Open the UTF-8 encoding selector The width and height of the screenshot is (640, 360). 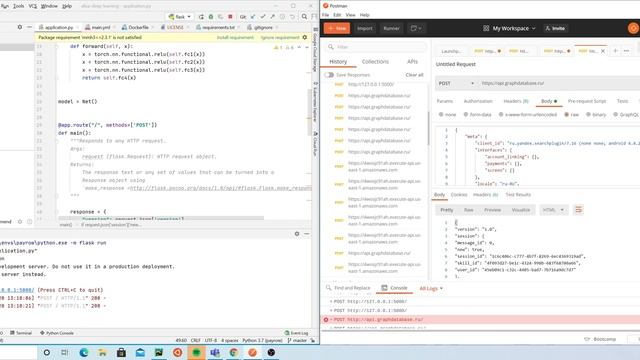pos(211,340)
